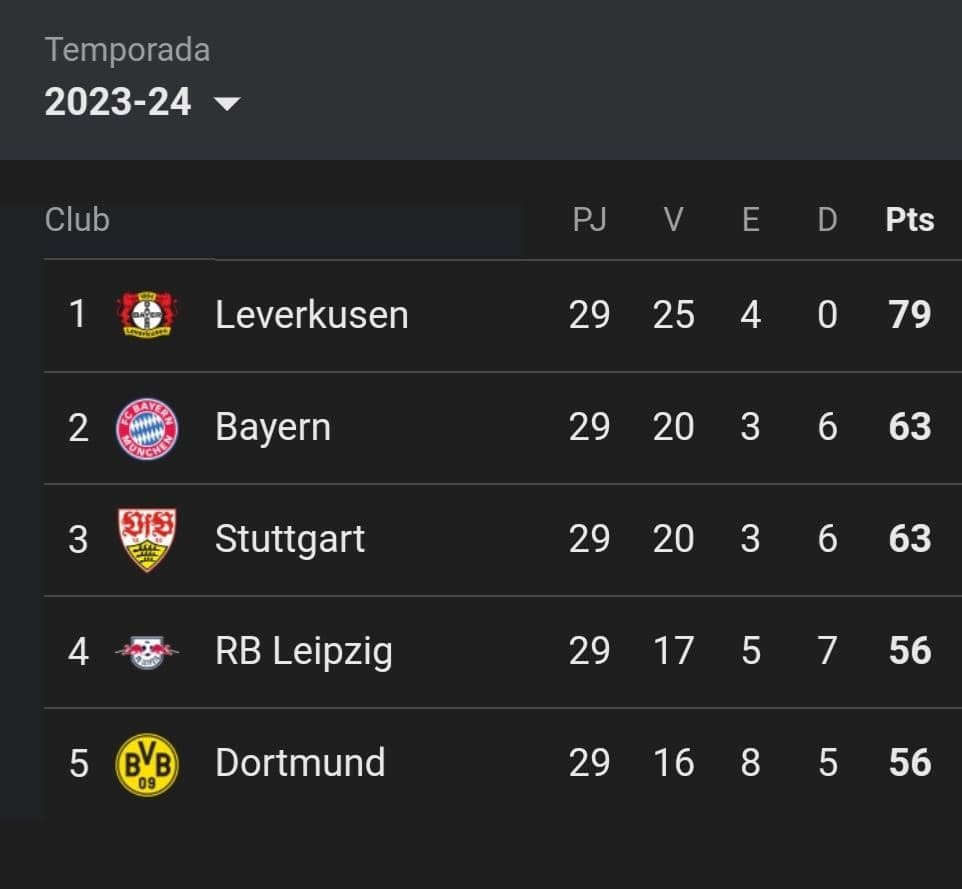Click the Club column header
This screenshot has height=889, width=962.
point(77,219)
